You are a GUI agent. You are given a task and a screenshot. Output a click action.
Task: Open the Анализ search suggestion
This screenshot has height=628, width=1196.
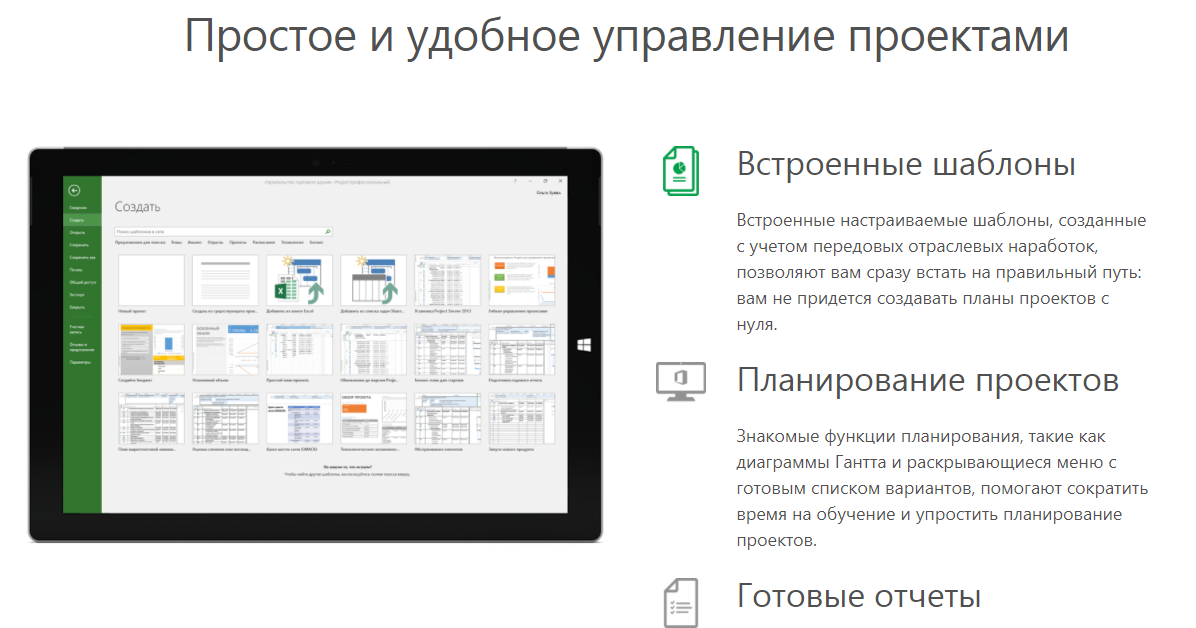click(195, 243)
